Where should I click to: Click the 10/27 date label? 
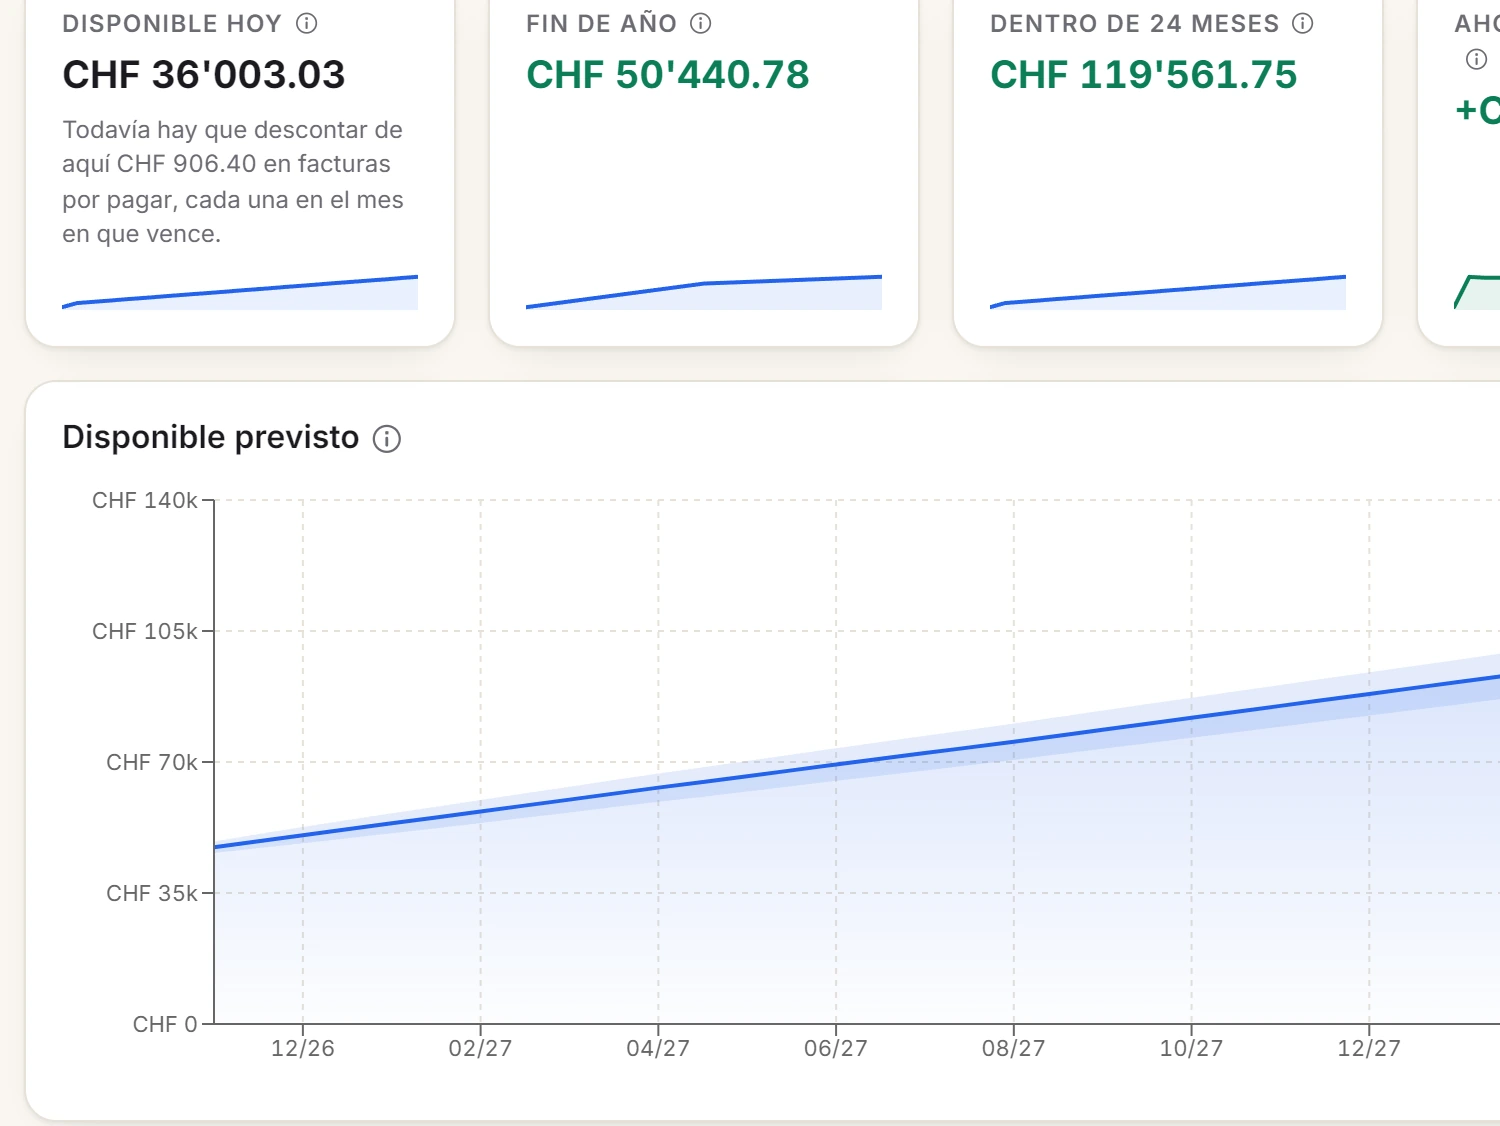(x=1191, y=1048)
